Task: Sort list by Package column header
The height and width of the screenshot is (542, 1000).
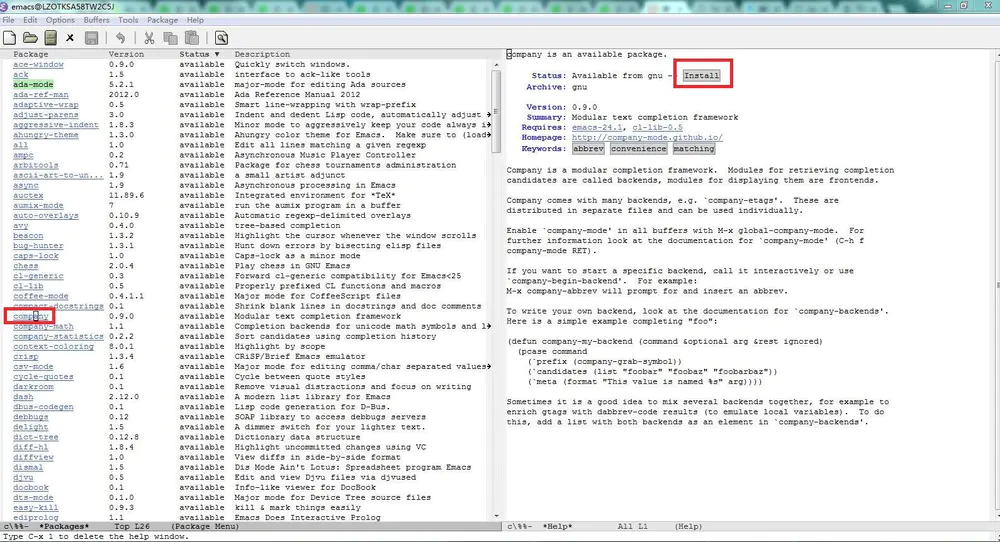Action: coord(31,54)
